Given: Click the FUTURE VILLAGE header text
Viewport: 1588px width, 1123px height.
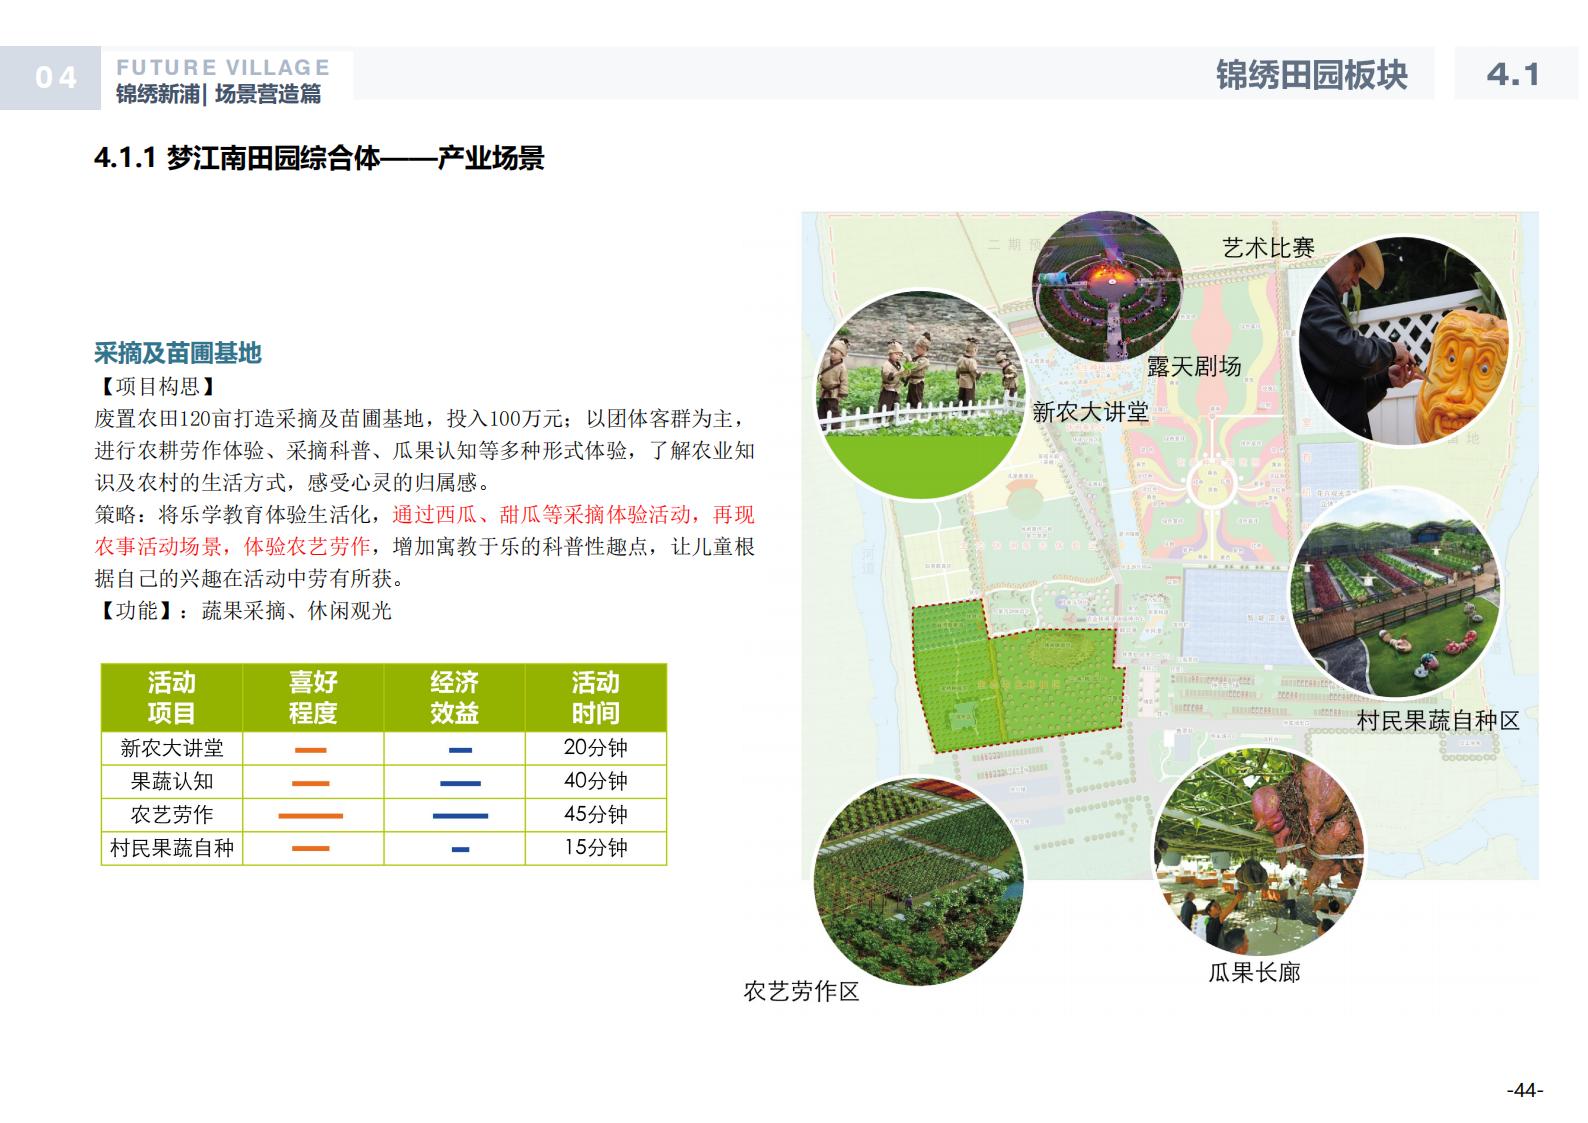Looking at the screenshot, I should pyautogui.click(x=223, y=67).
